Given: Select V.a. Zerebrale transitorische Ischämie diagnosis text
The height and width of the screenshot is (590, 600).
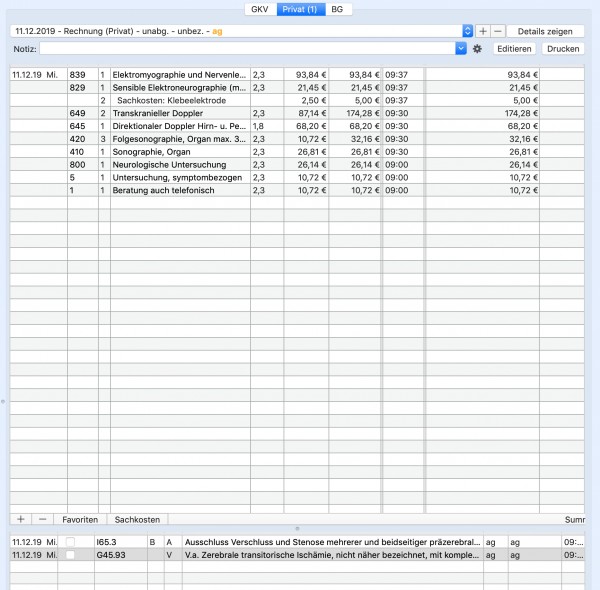Looking at the screenshot, I should tap(332, 555).
